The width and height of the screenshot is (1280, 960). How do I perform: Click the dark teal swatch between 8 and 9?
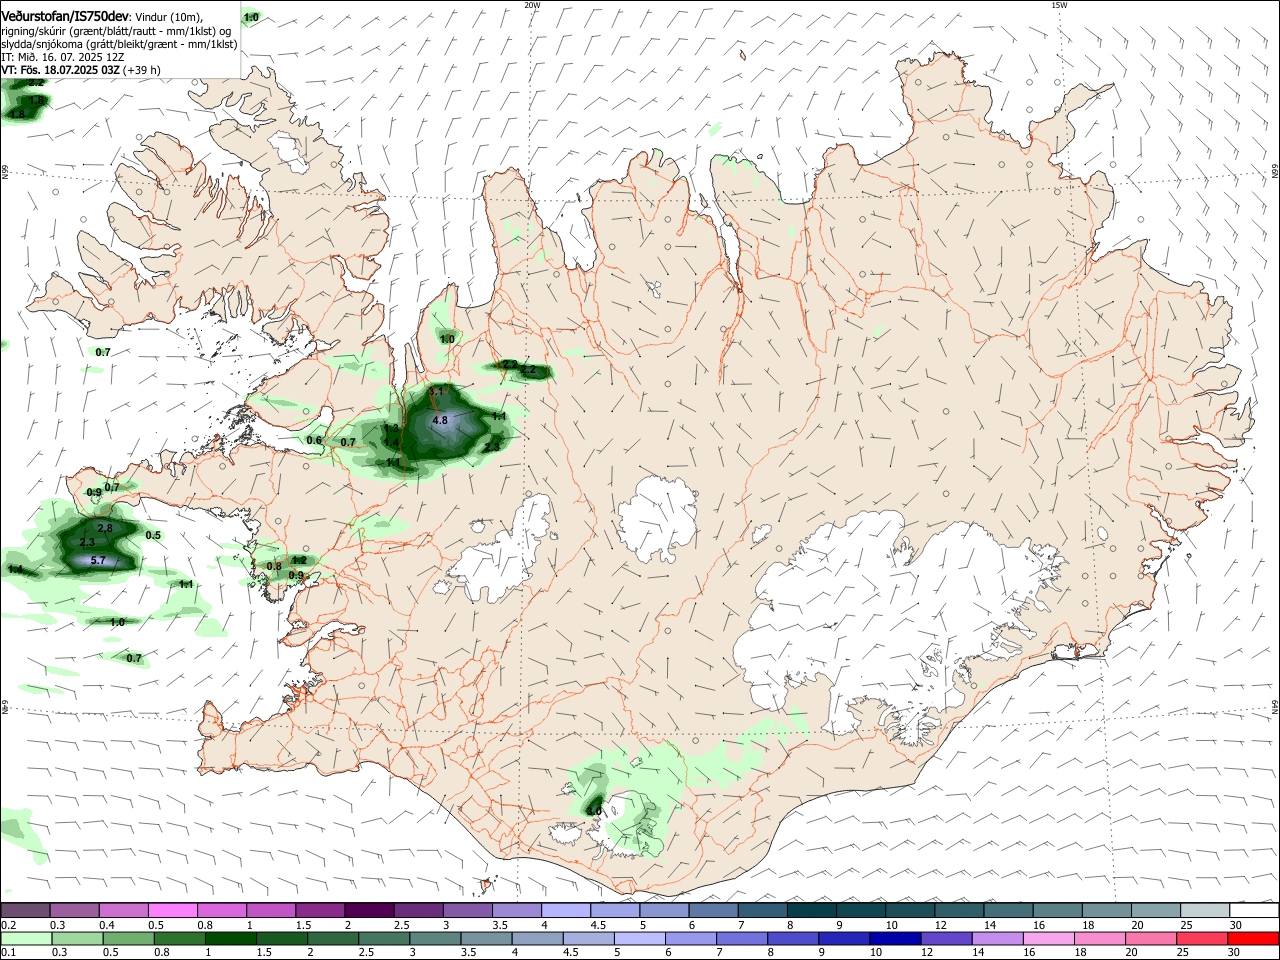[x=812, y=910]
